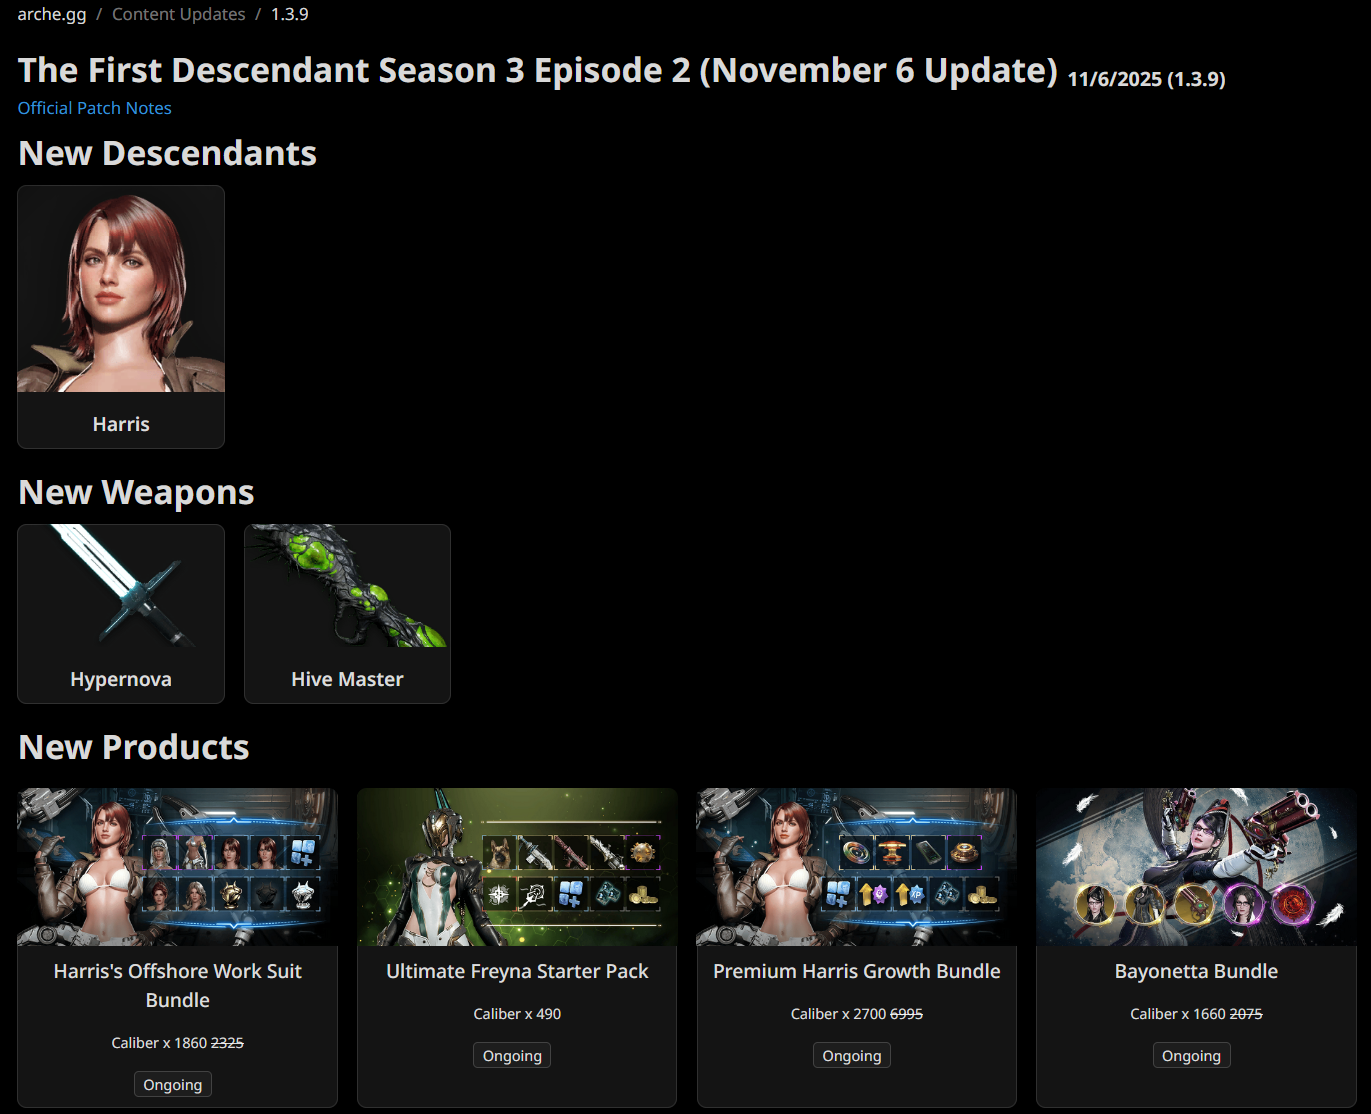
Task: Click Ongoing badge under Premium Harris Growth Bundle
Action: coord(852,1056)
